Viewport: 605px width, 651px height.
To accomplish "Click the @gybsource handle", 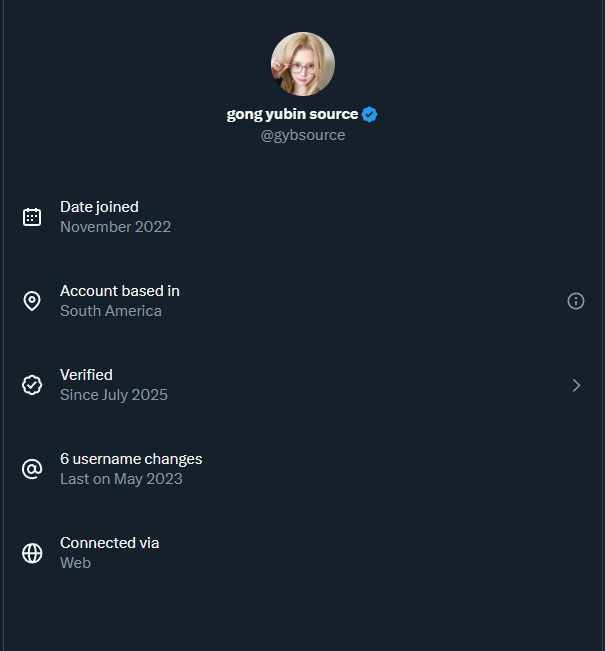I will pos(303,135).
